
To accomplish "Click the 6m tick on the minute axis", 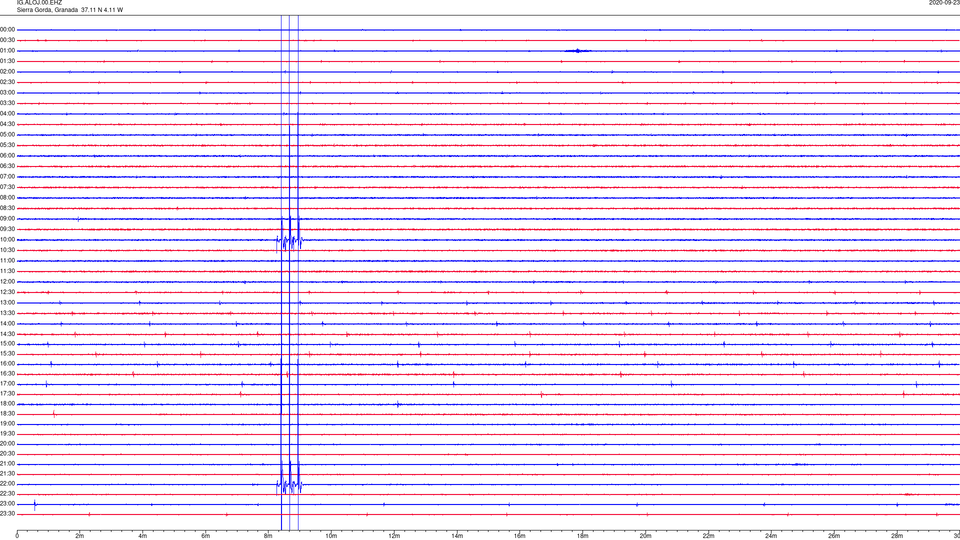I will point(205,536).
